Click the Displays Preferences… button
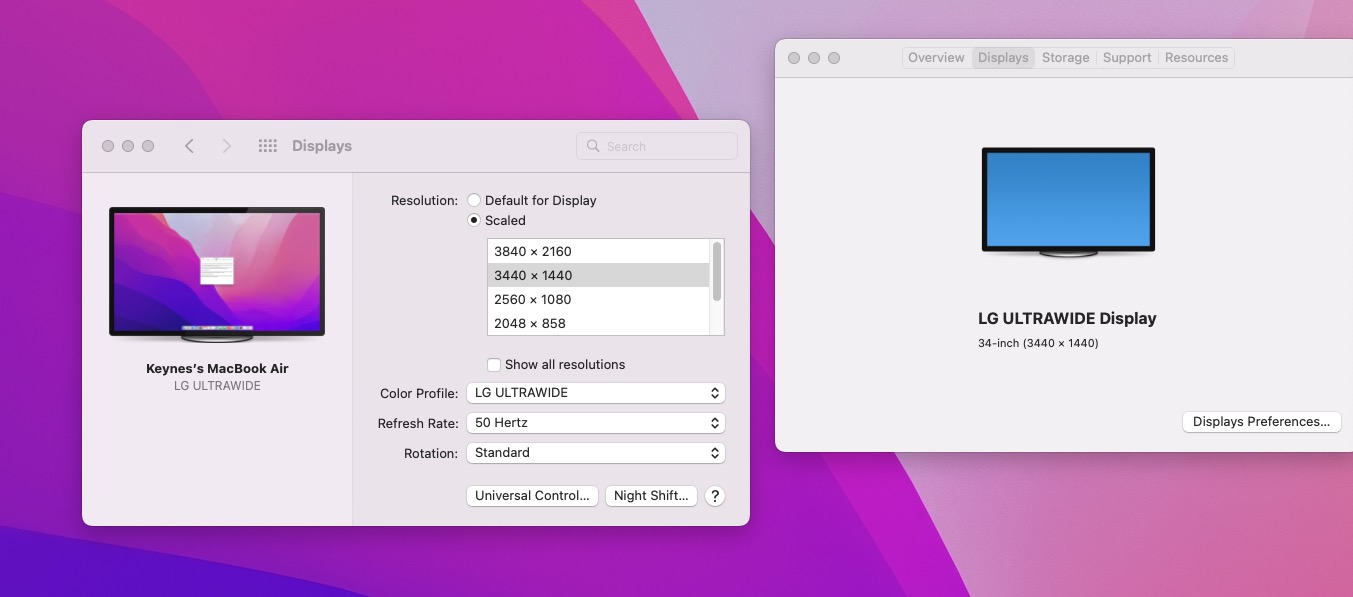 tap(1261, 422)
